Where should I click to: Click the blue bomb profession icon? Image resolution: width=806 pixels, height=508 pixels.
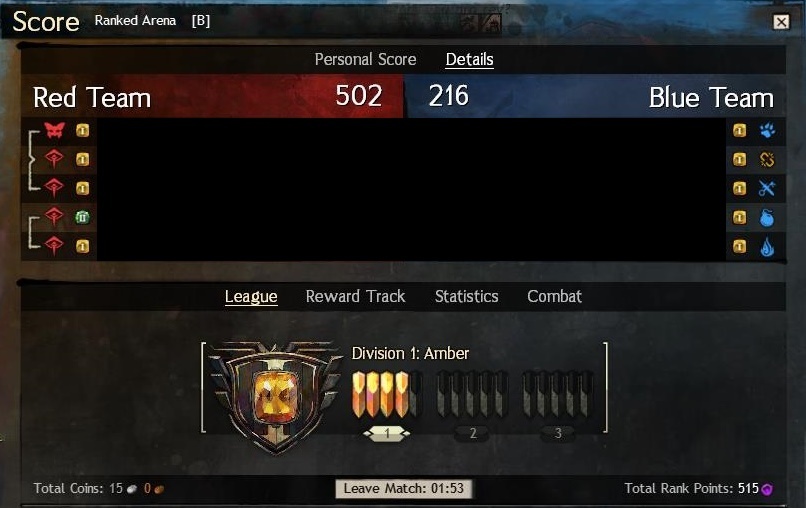point(767,217)
